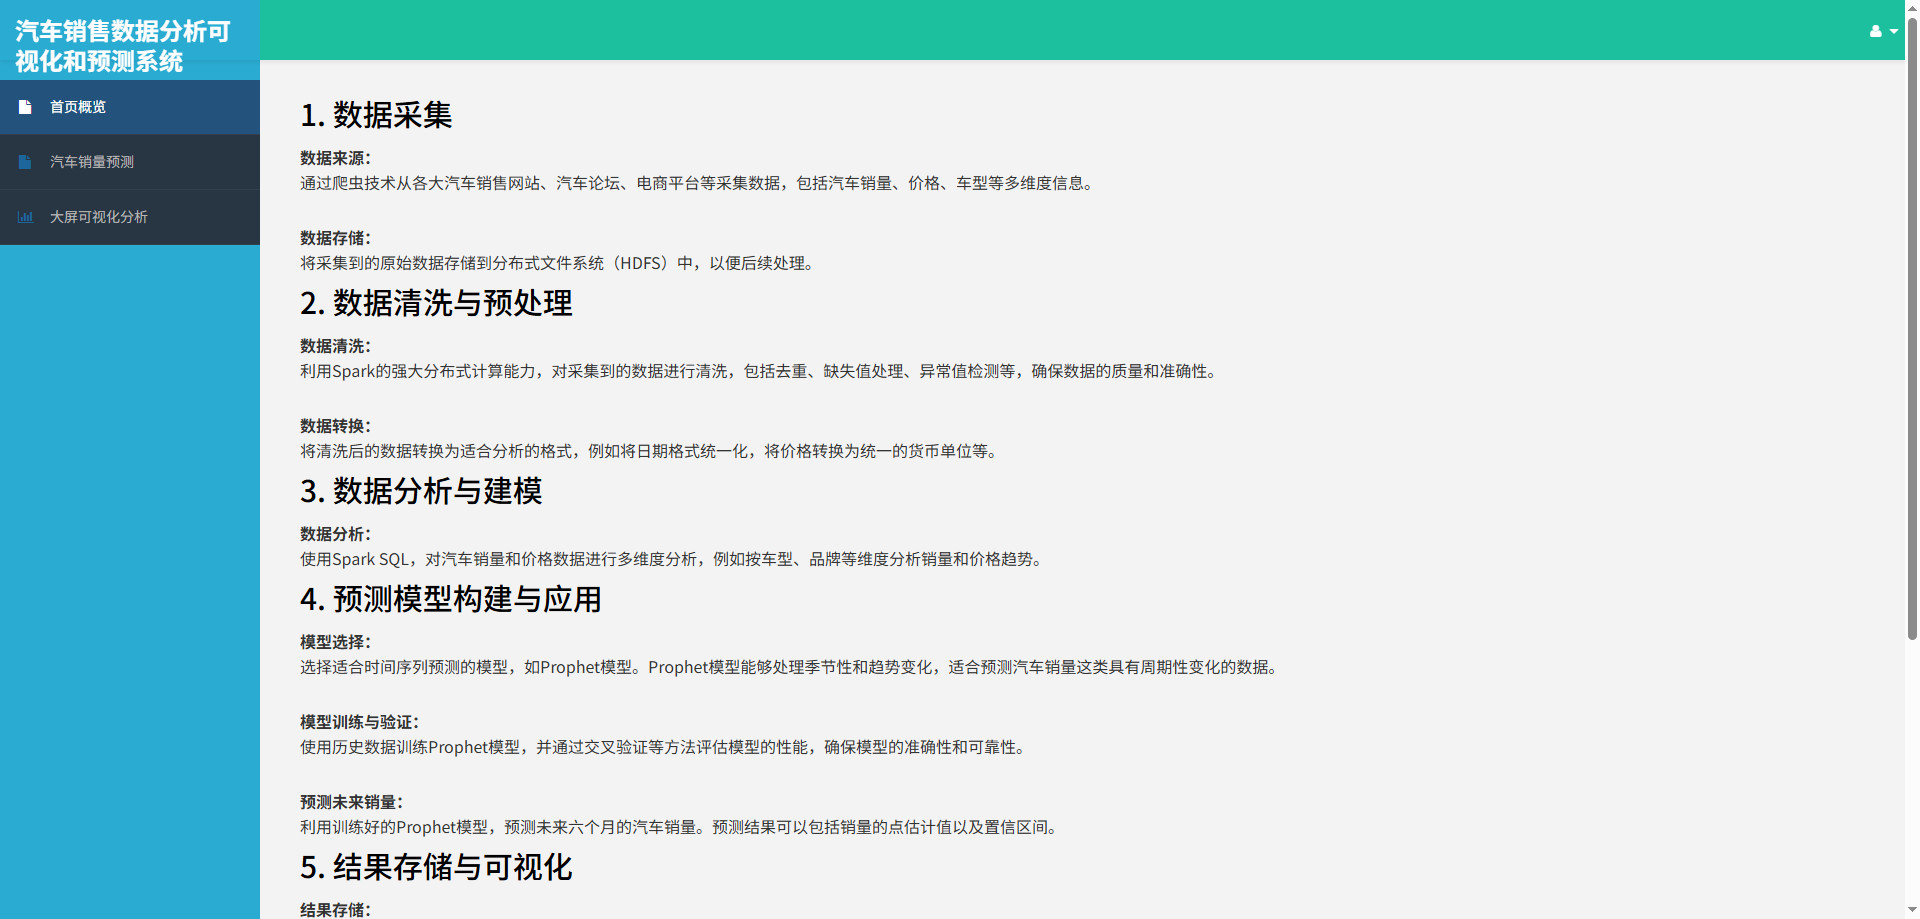Open the user account icon in header
Image resolution: width=1920 pixels, height=919 pixels.
point(1876,31)
